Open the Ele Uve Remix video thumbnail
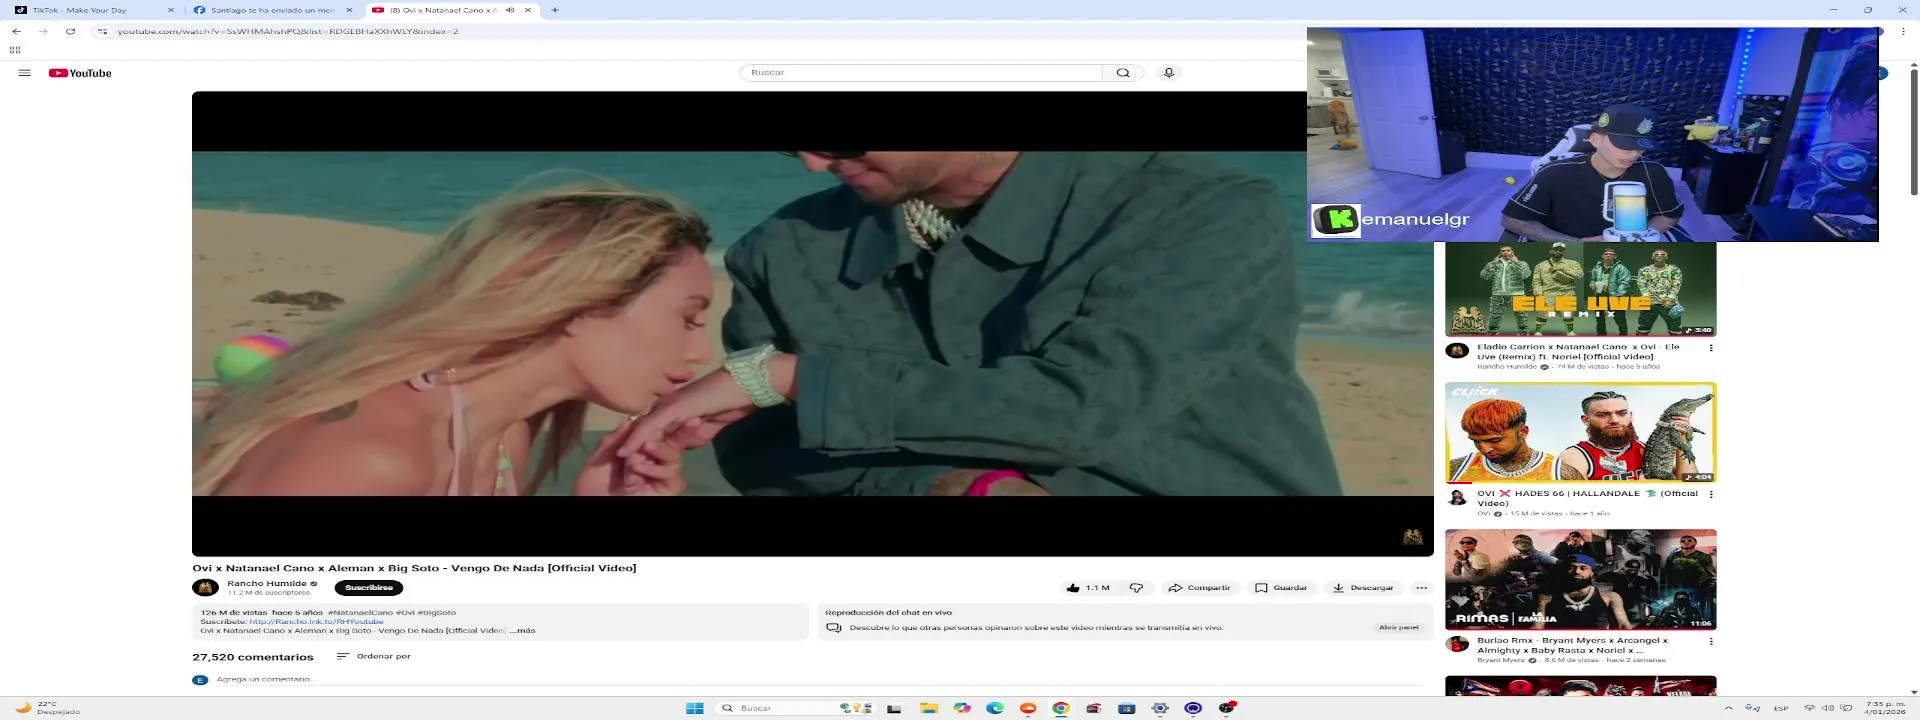 click(x=1581, y=288)
